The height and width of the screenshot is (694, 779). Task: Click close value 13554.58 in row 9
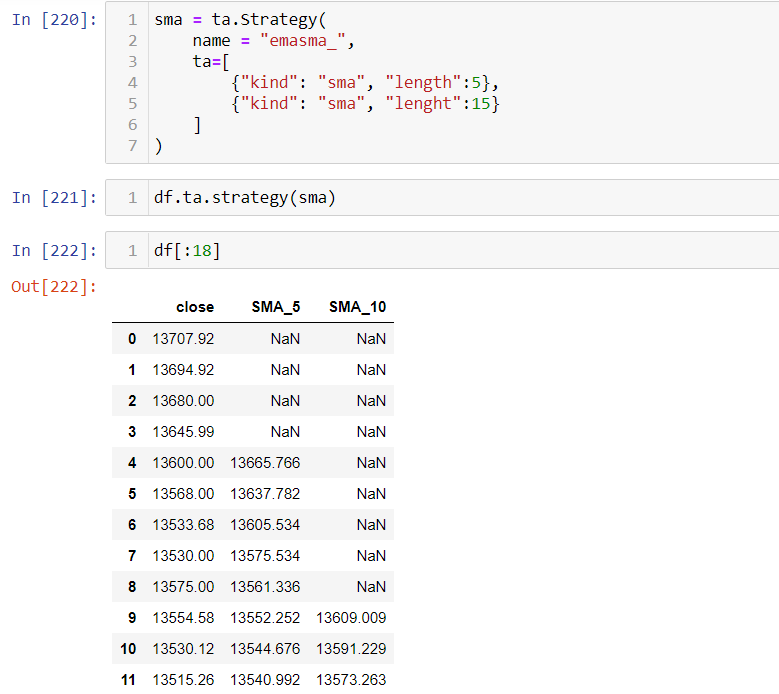183,617
